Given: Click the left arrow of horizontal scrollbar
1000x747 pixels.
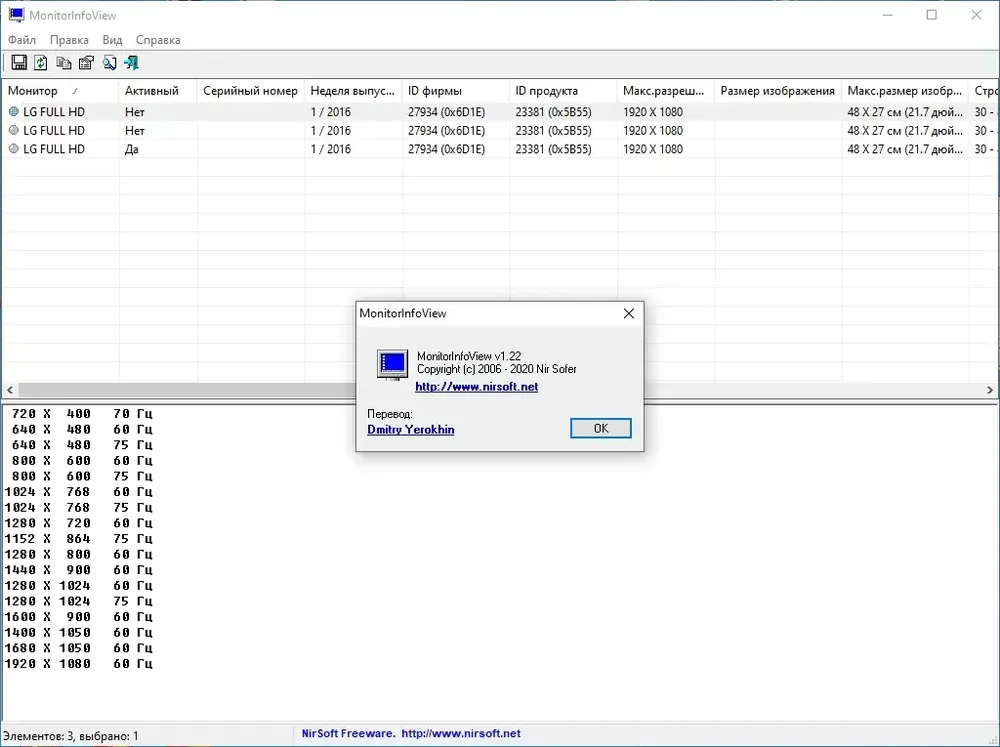Looking at the screenshot, I should (10, 390).
